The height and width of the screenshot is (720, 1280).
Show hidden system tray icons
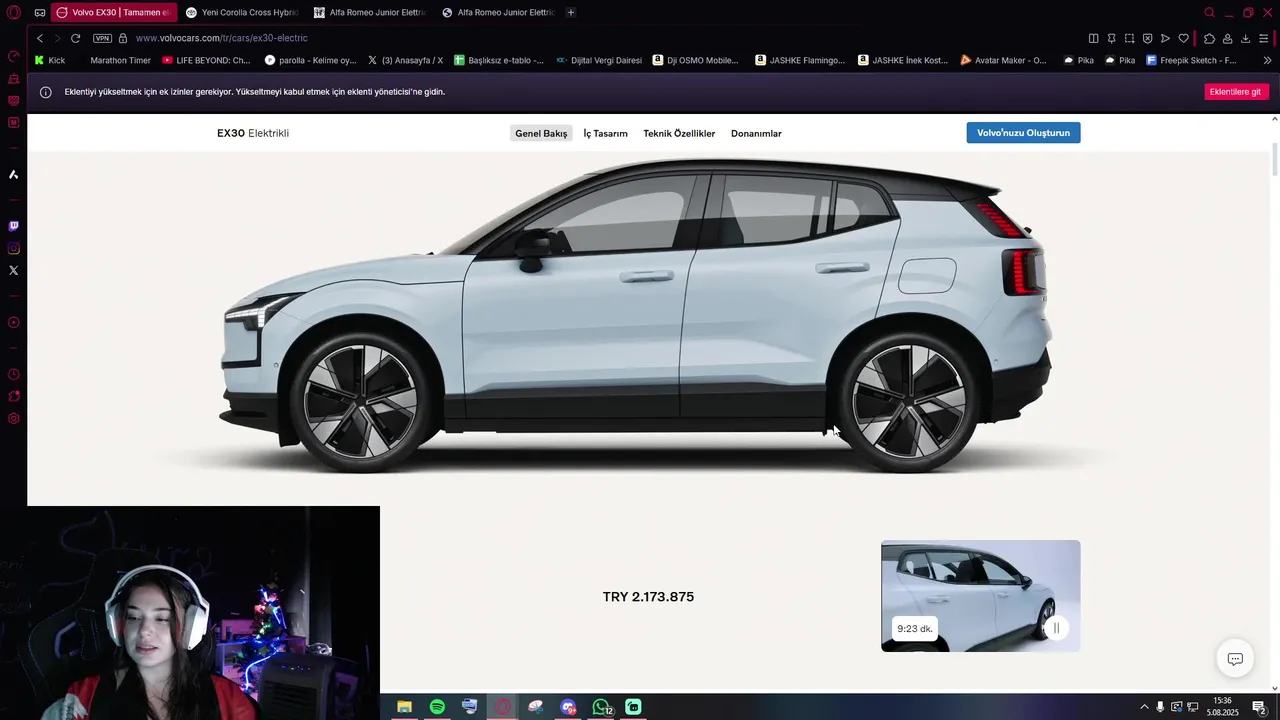click(1143, 707)
